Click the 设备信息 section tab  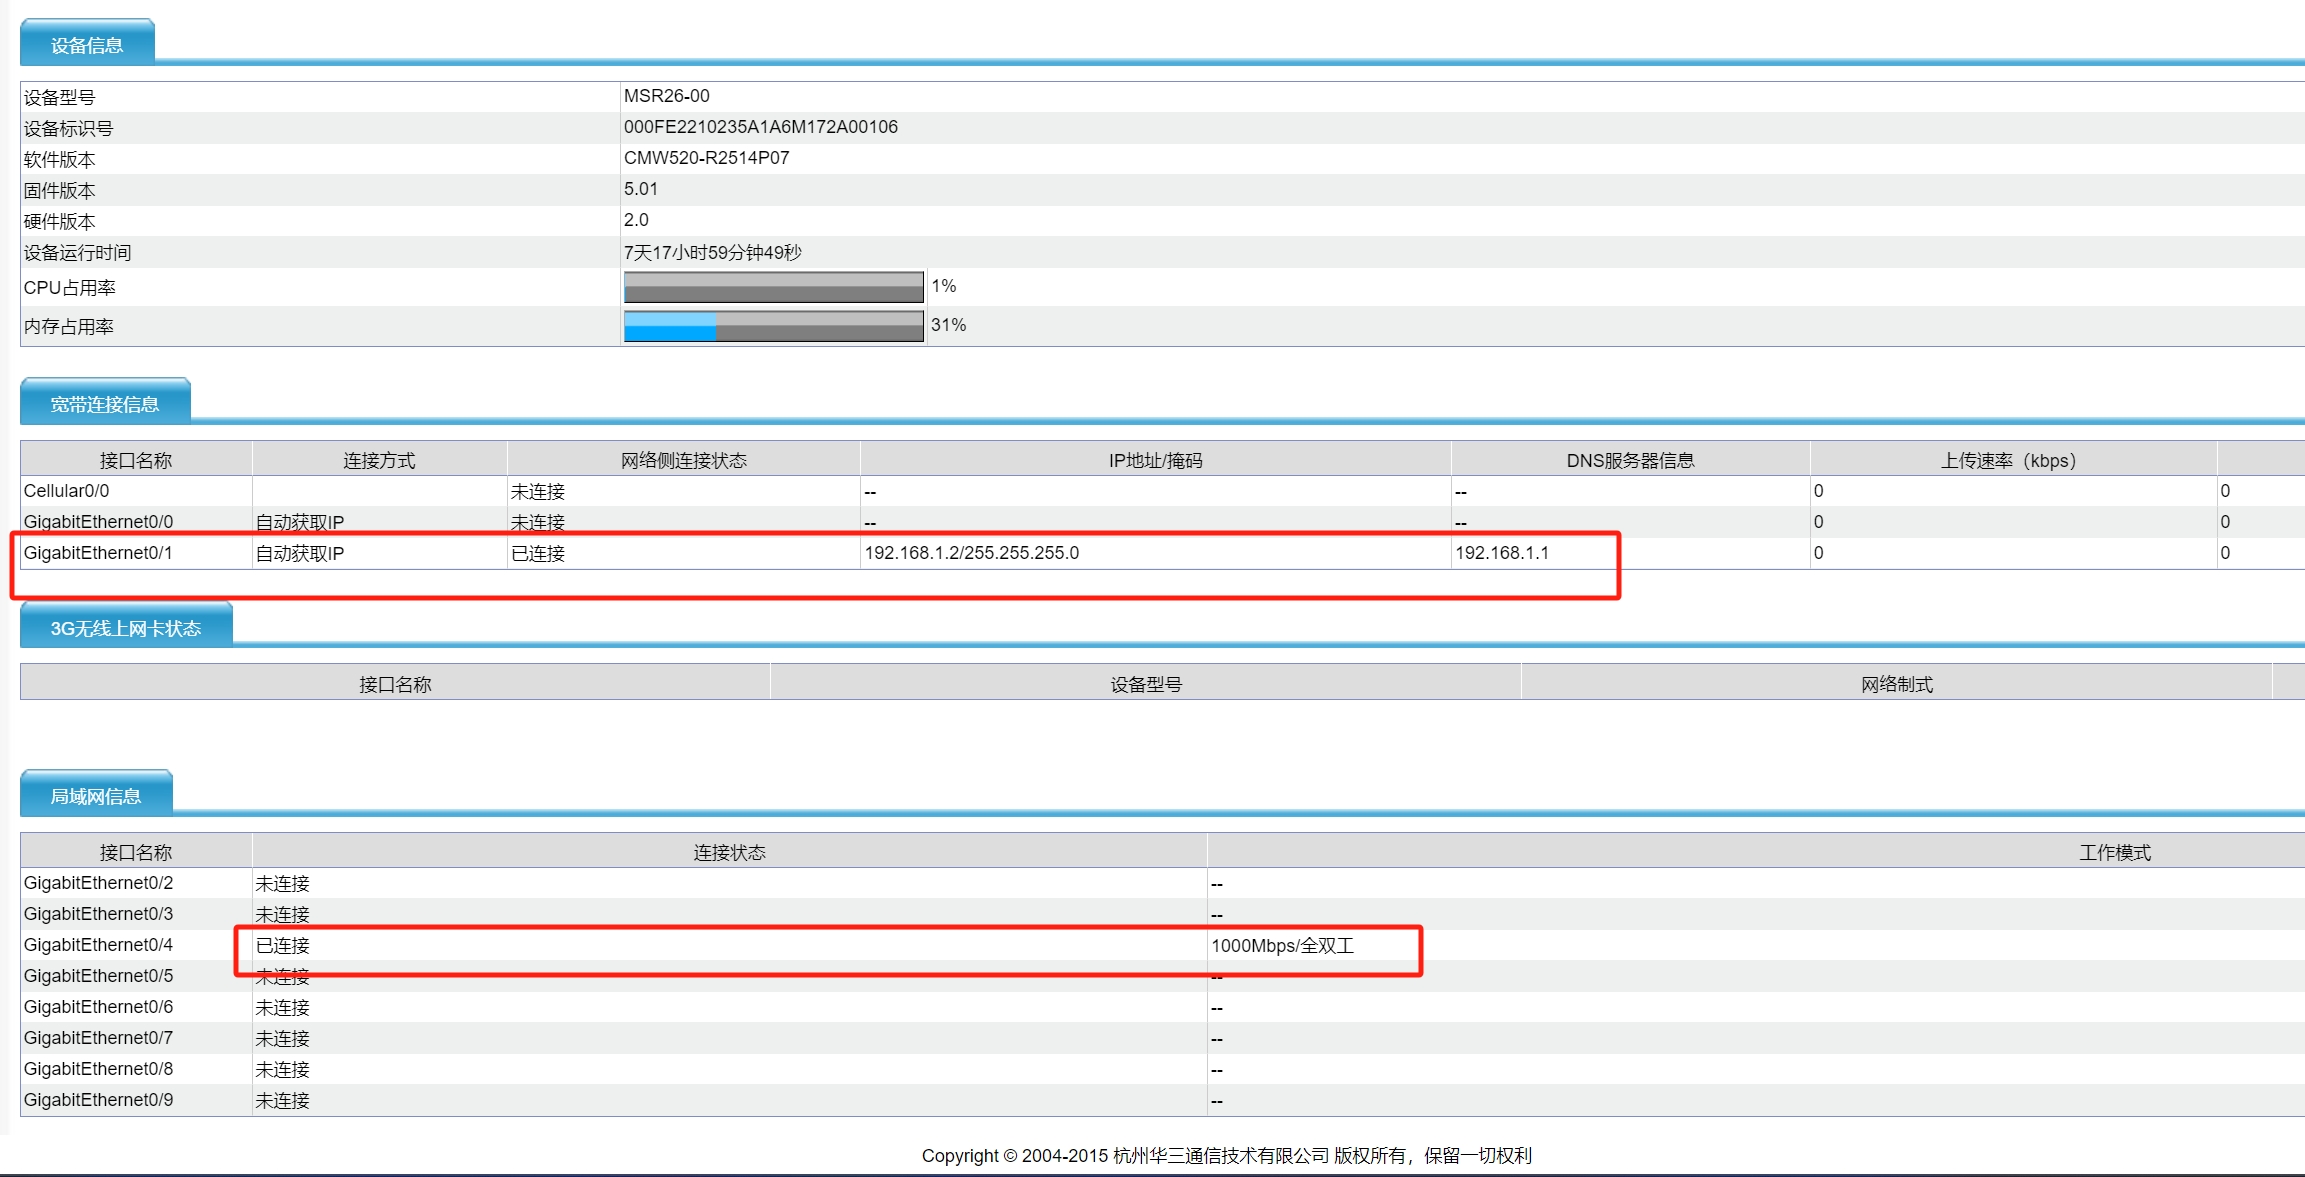87,45
